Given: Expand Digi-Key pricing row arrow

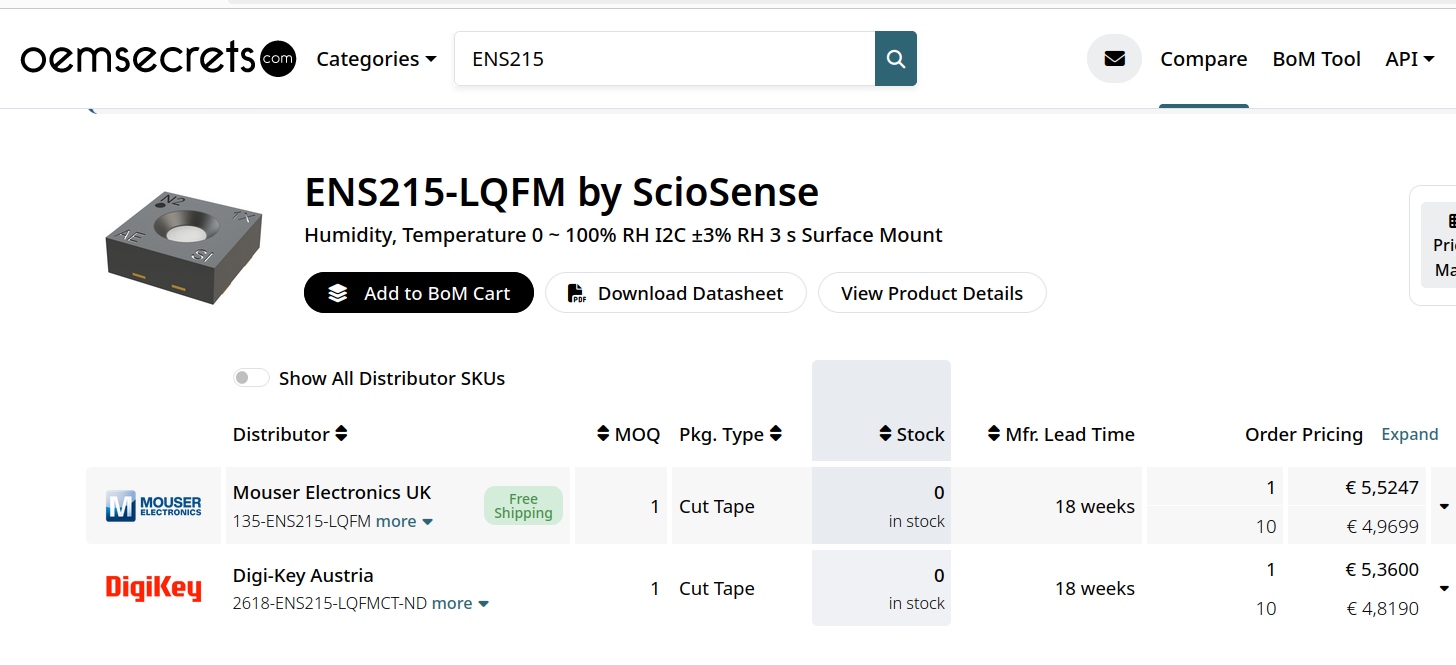Looking at the screenshot, I should [1444, 588].
